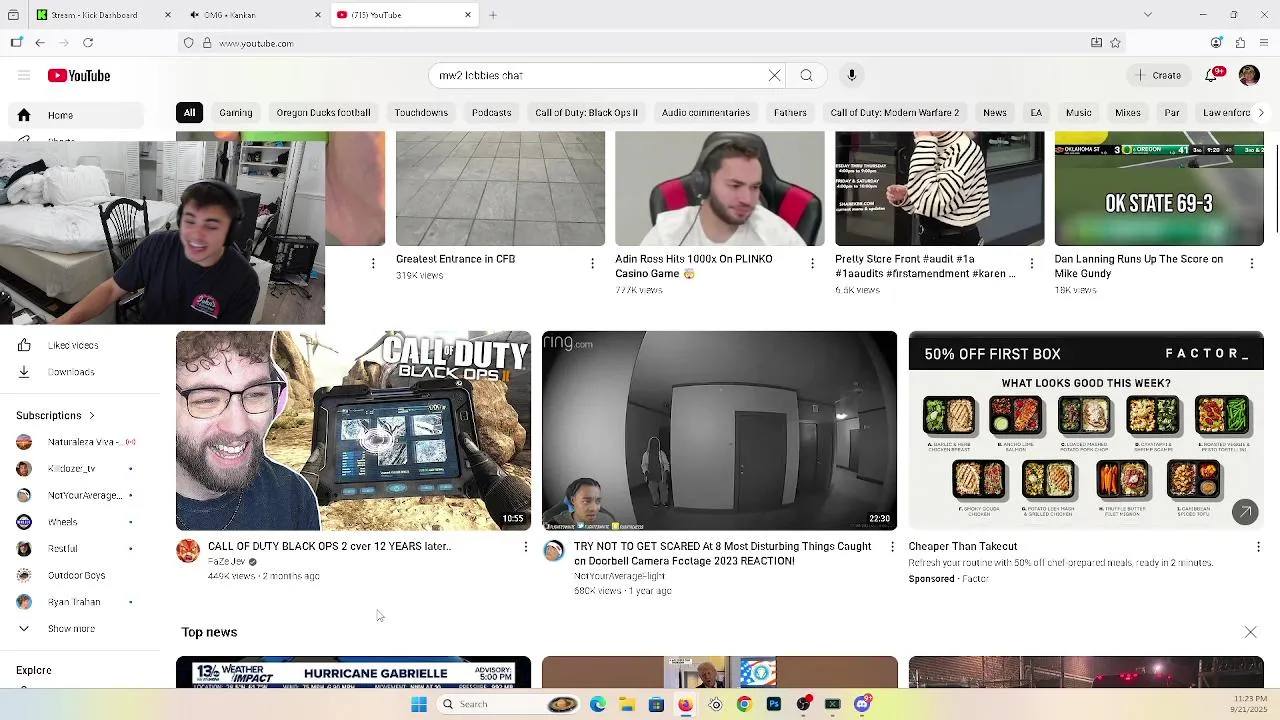Open Photoshop from the Windows taskbar

click(774, 704)
